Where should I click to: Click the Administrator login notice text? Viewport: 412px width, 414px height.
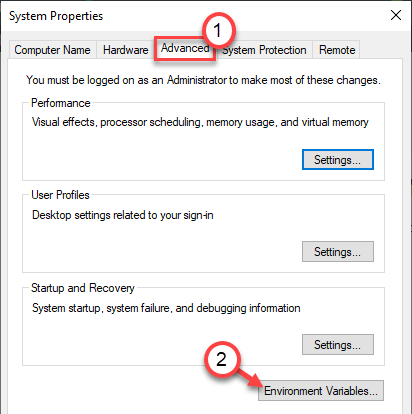[x=203, y=80]
